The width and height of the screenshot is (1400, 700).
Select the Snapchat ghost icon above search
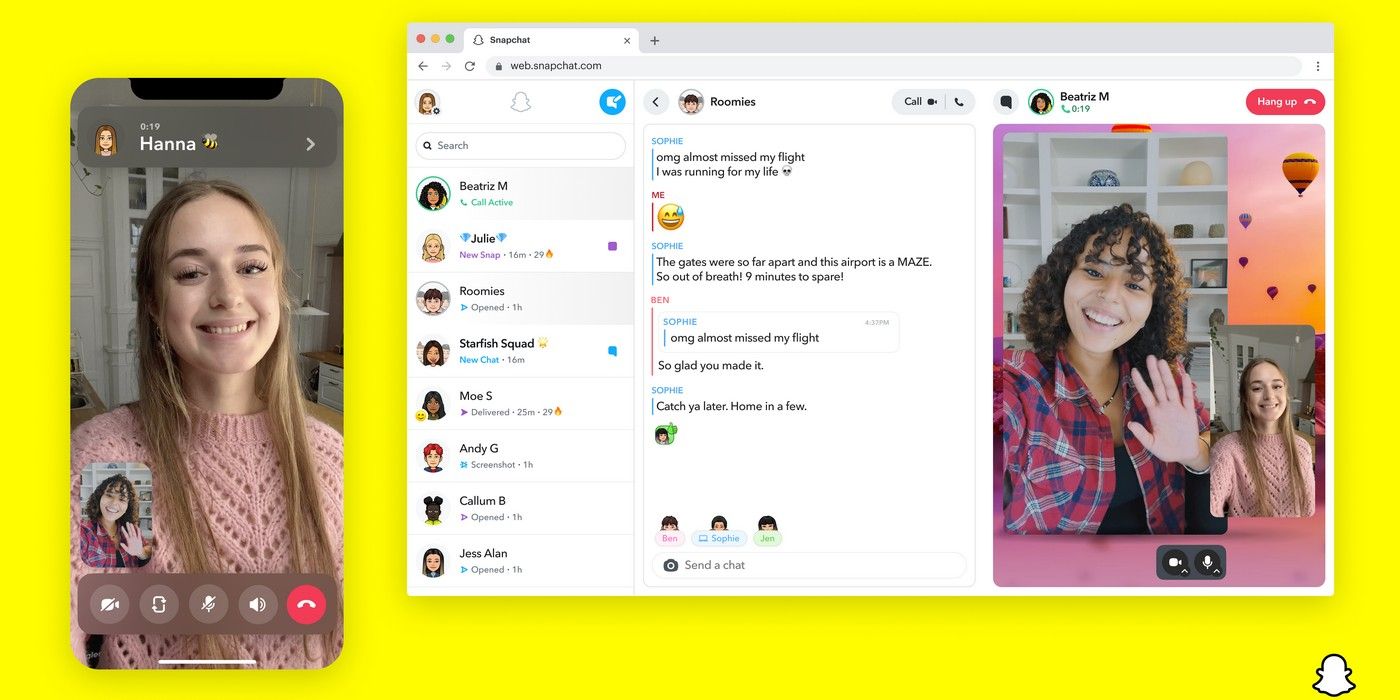pyautogui.click(x=520, y=100)
